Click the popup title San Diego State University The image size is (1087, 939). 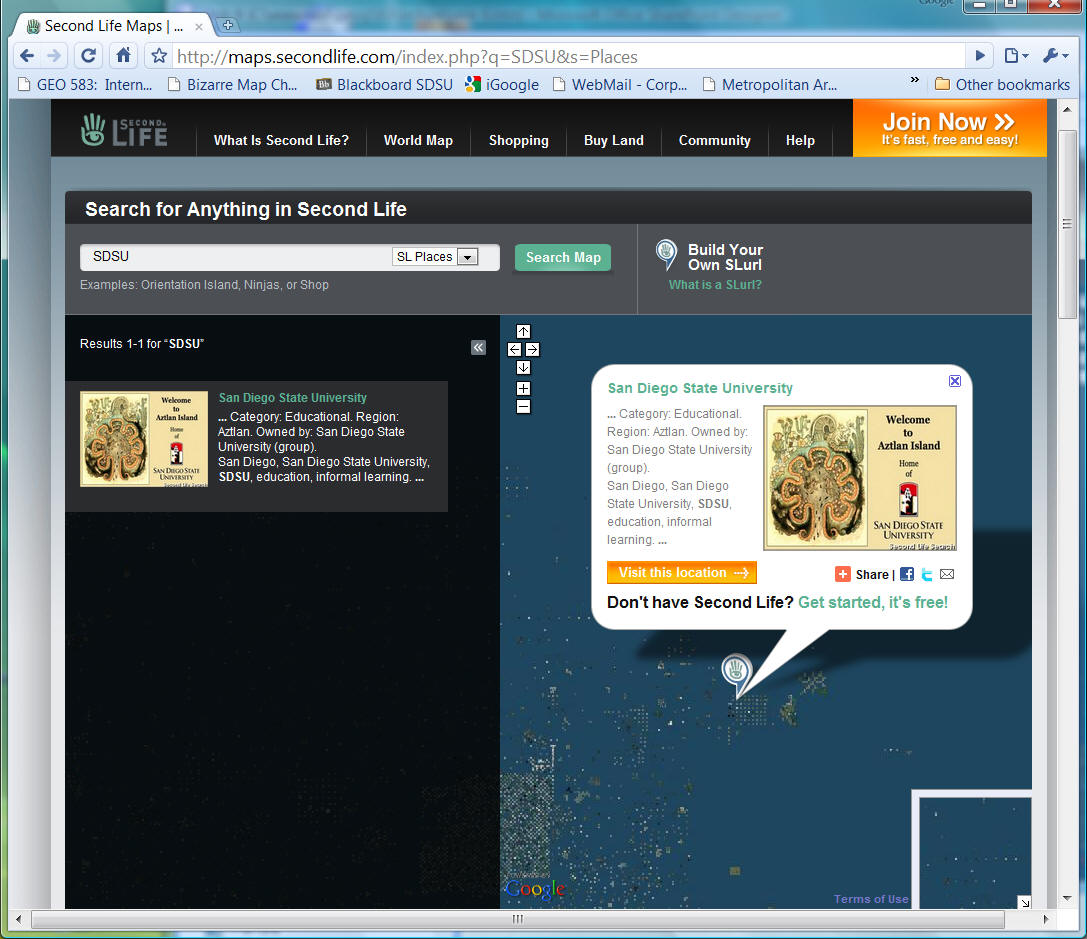click(700, 388)
